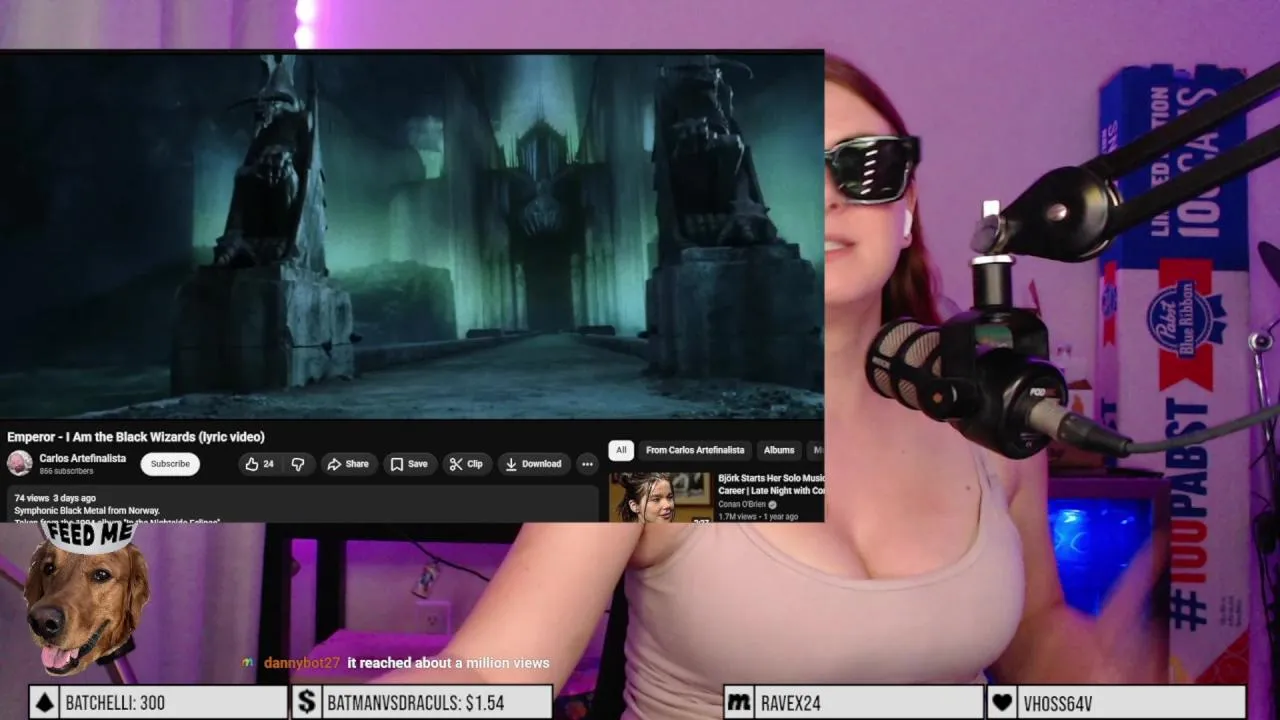Open the three-dot more actions menu
Viewport: 1280px width, 720px height.
pos(587,464)
